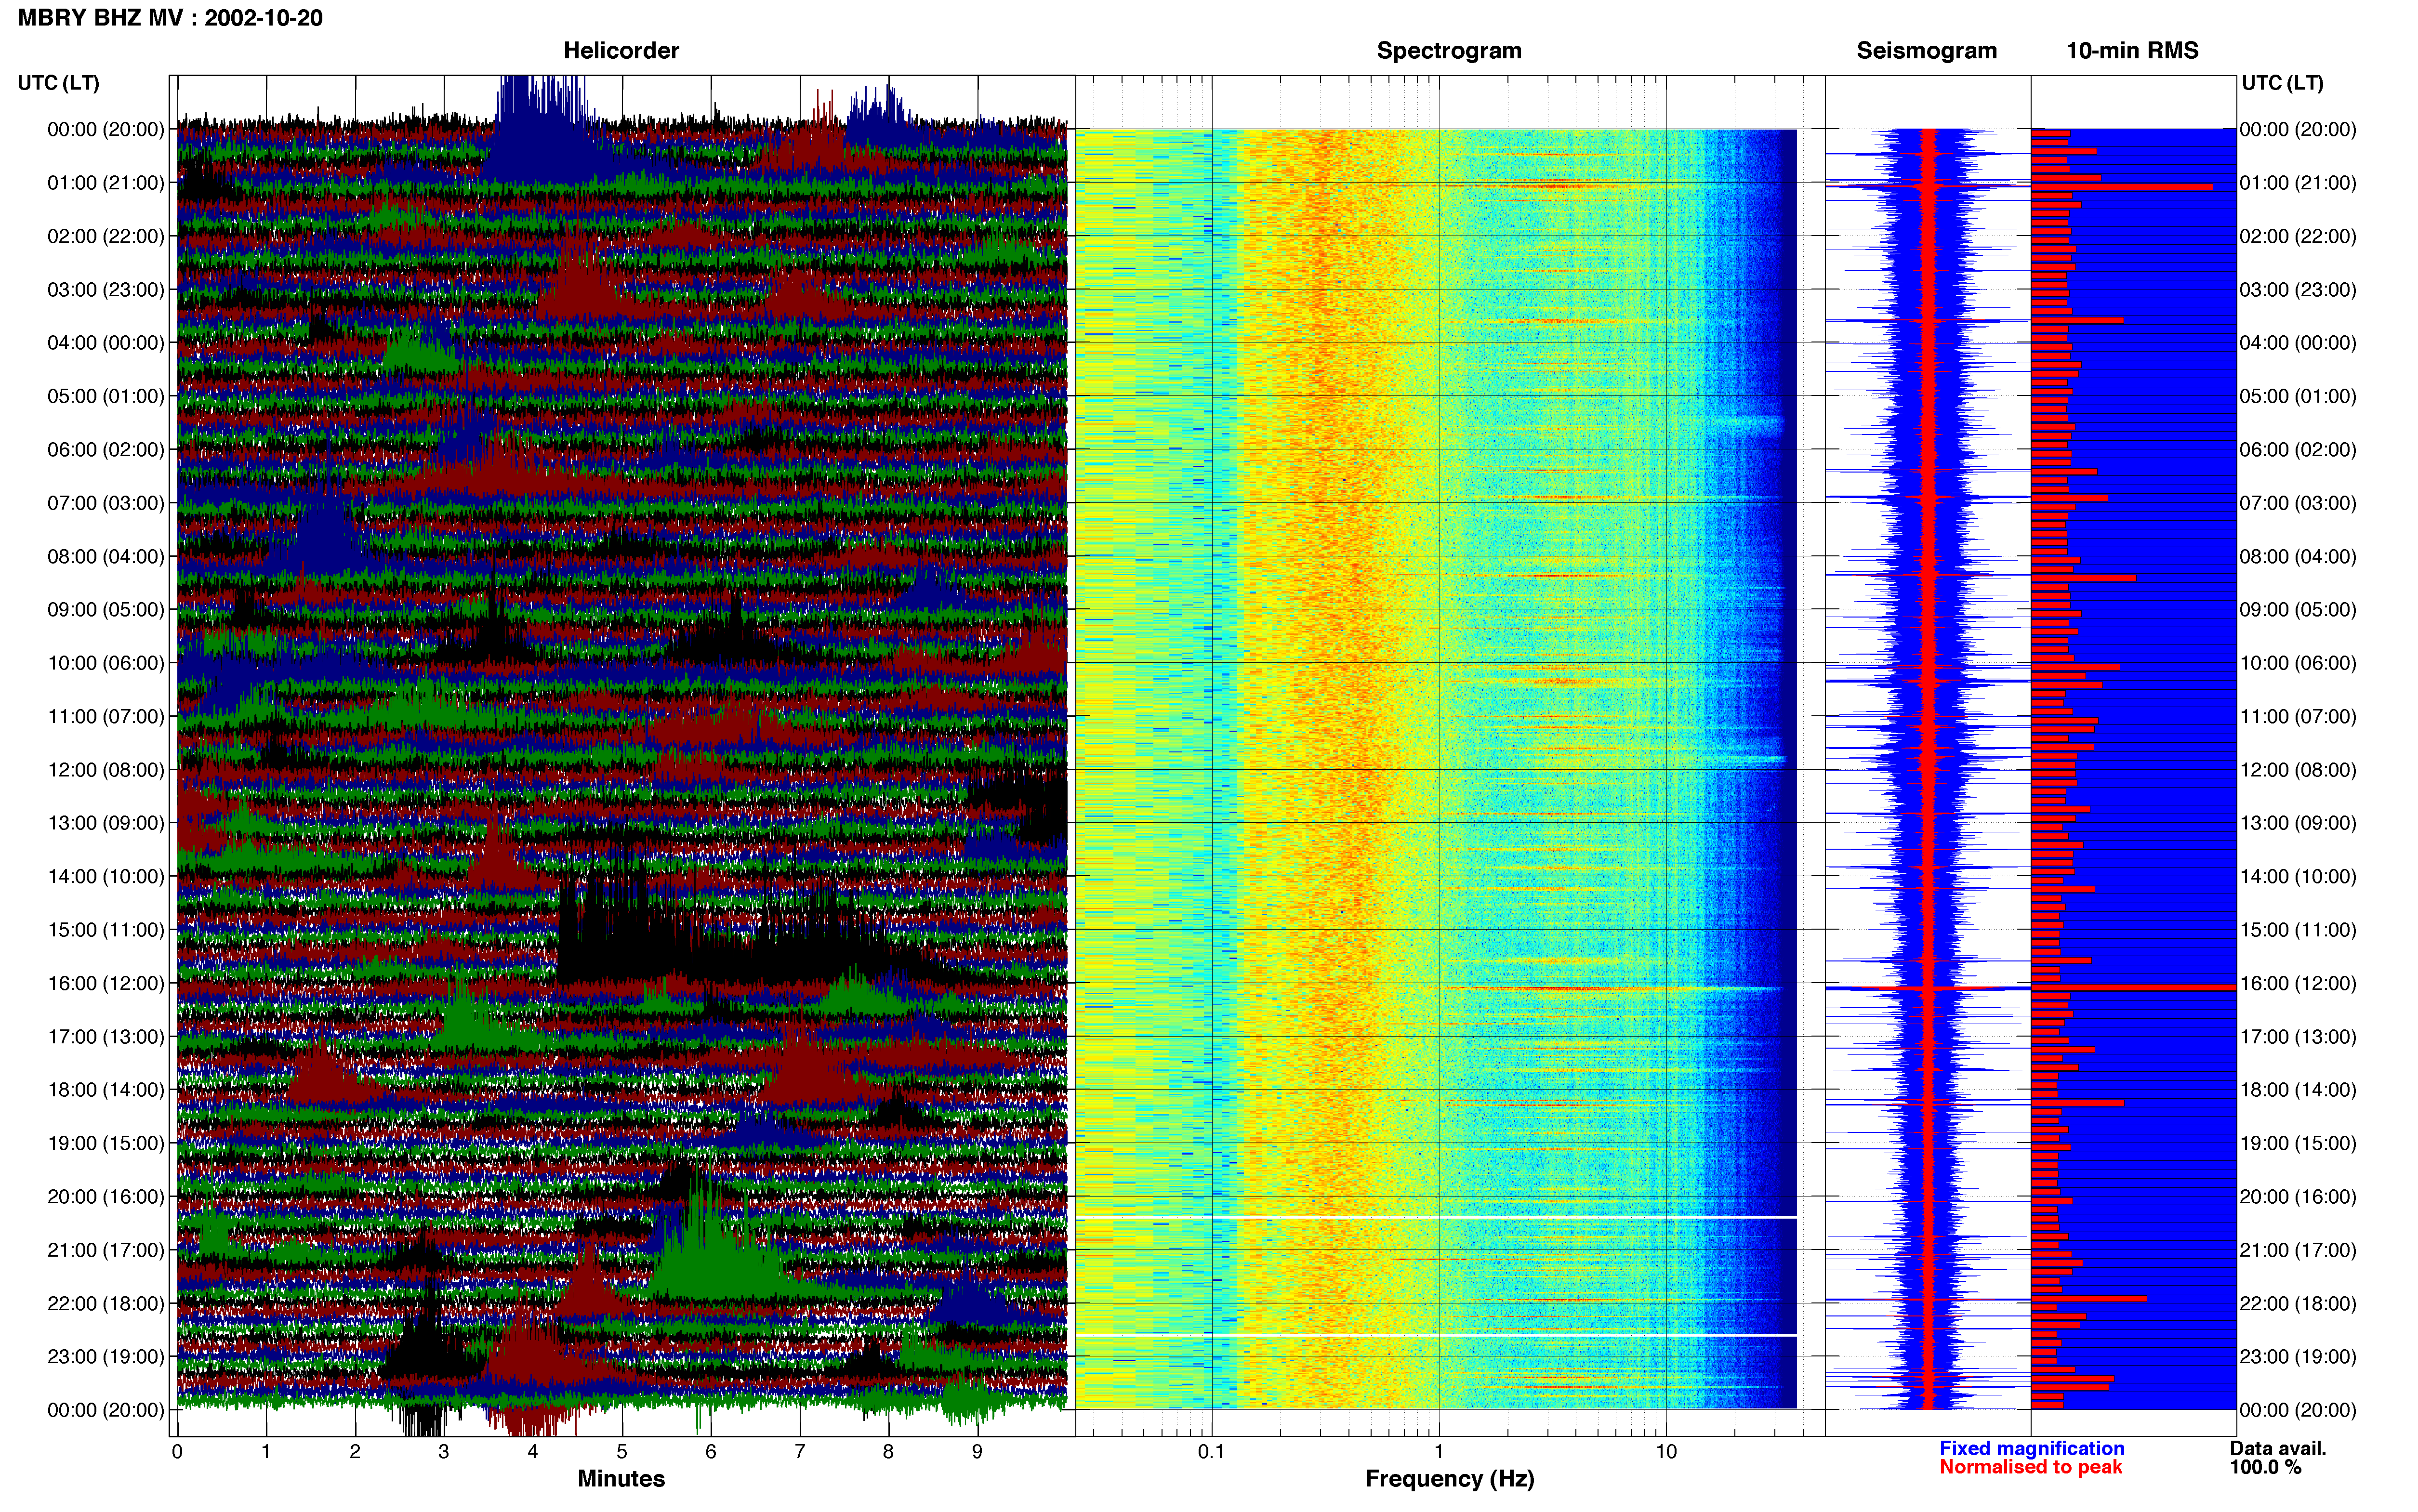Click the long RMS bar near 01:00
2418x1512 pixels.
click(2121, 187)
